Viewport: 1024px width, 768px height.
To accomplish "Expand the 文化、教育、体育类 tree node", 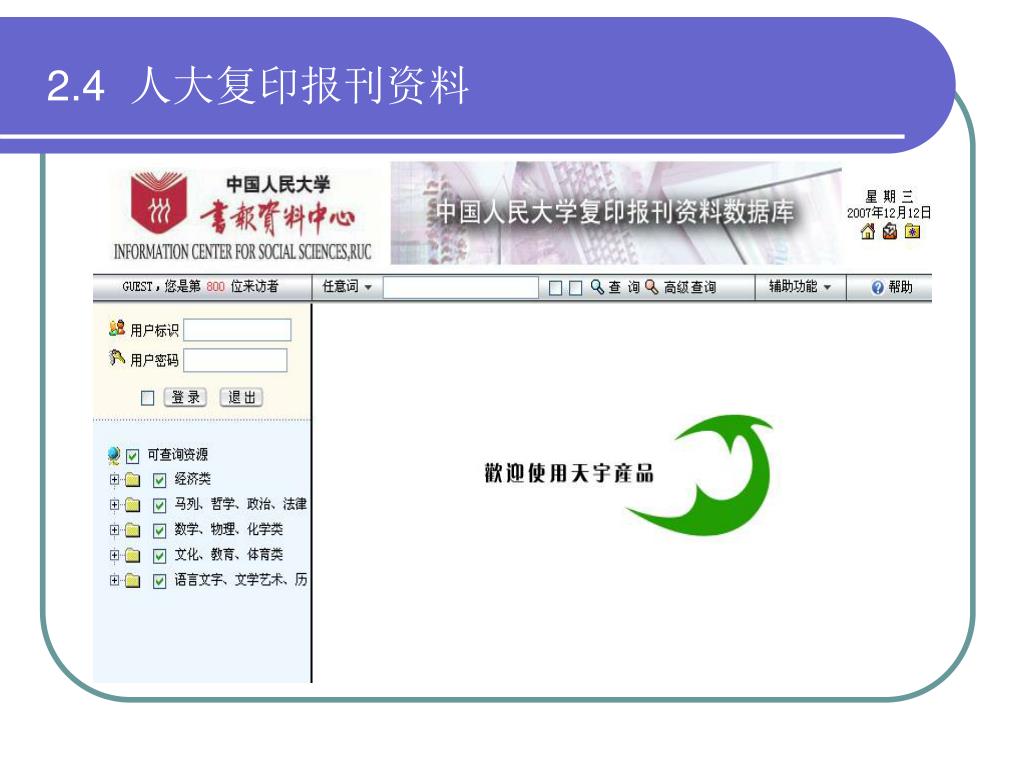I will coord(114,554).
